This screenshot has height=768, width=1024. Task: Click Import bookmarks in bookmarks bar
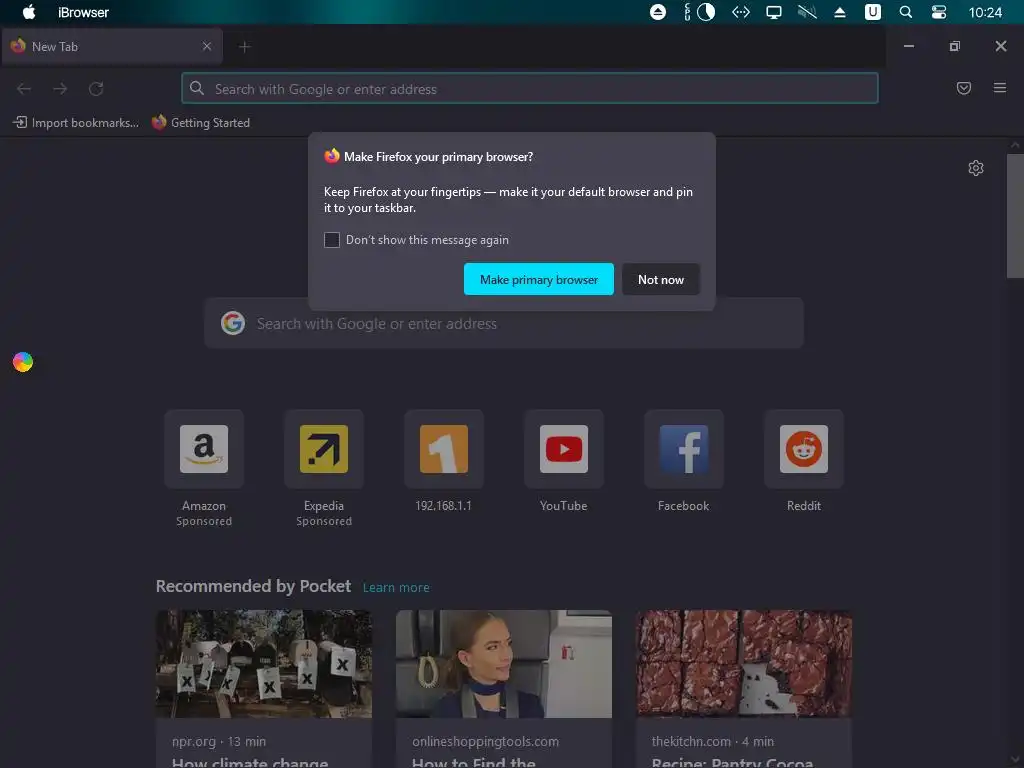point(76,123)
